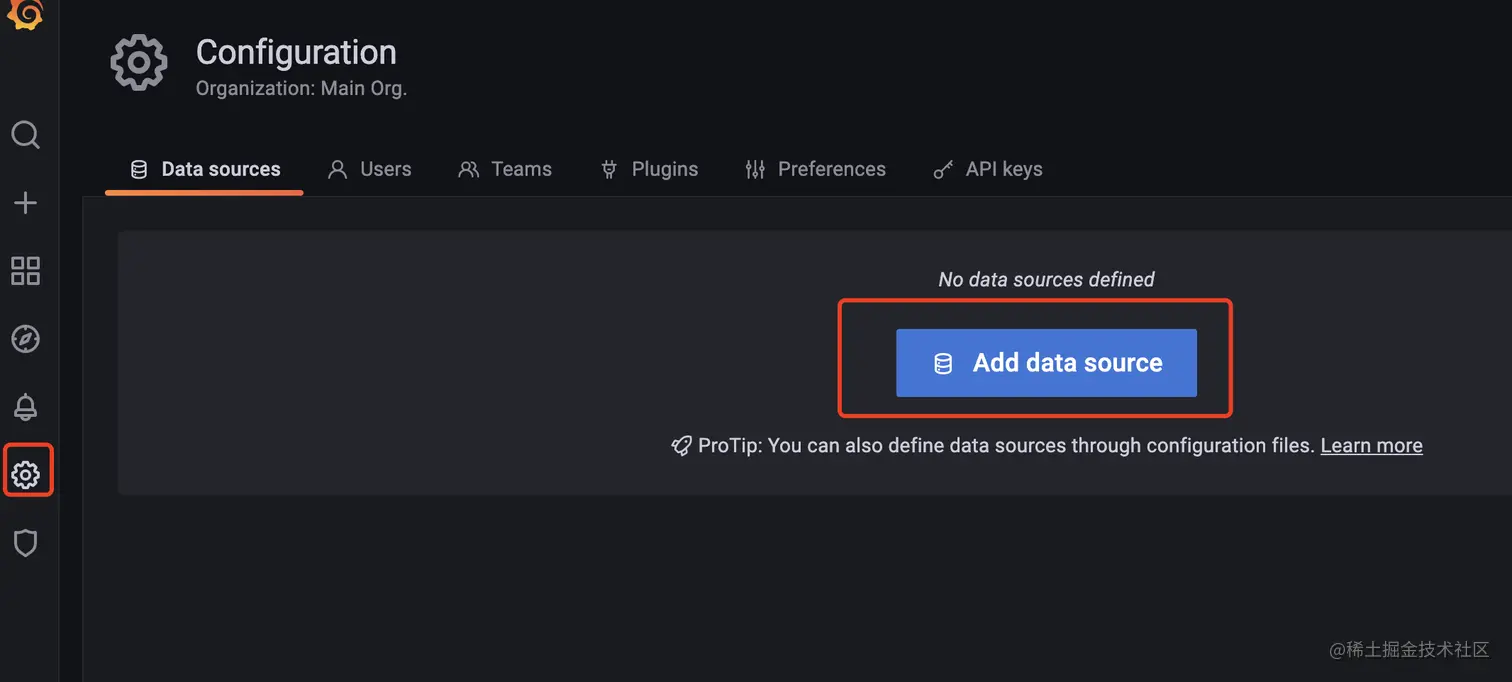Open the Server Admin shield icon
This screenshot has height=682, width=1512.
[26, 542]
